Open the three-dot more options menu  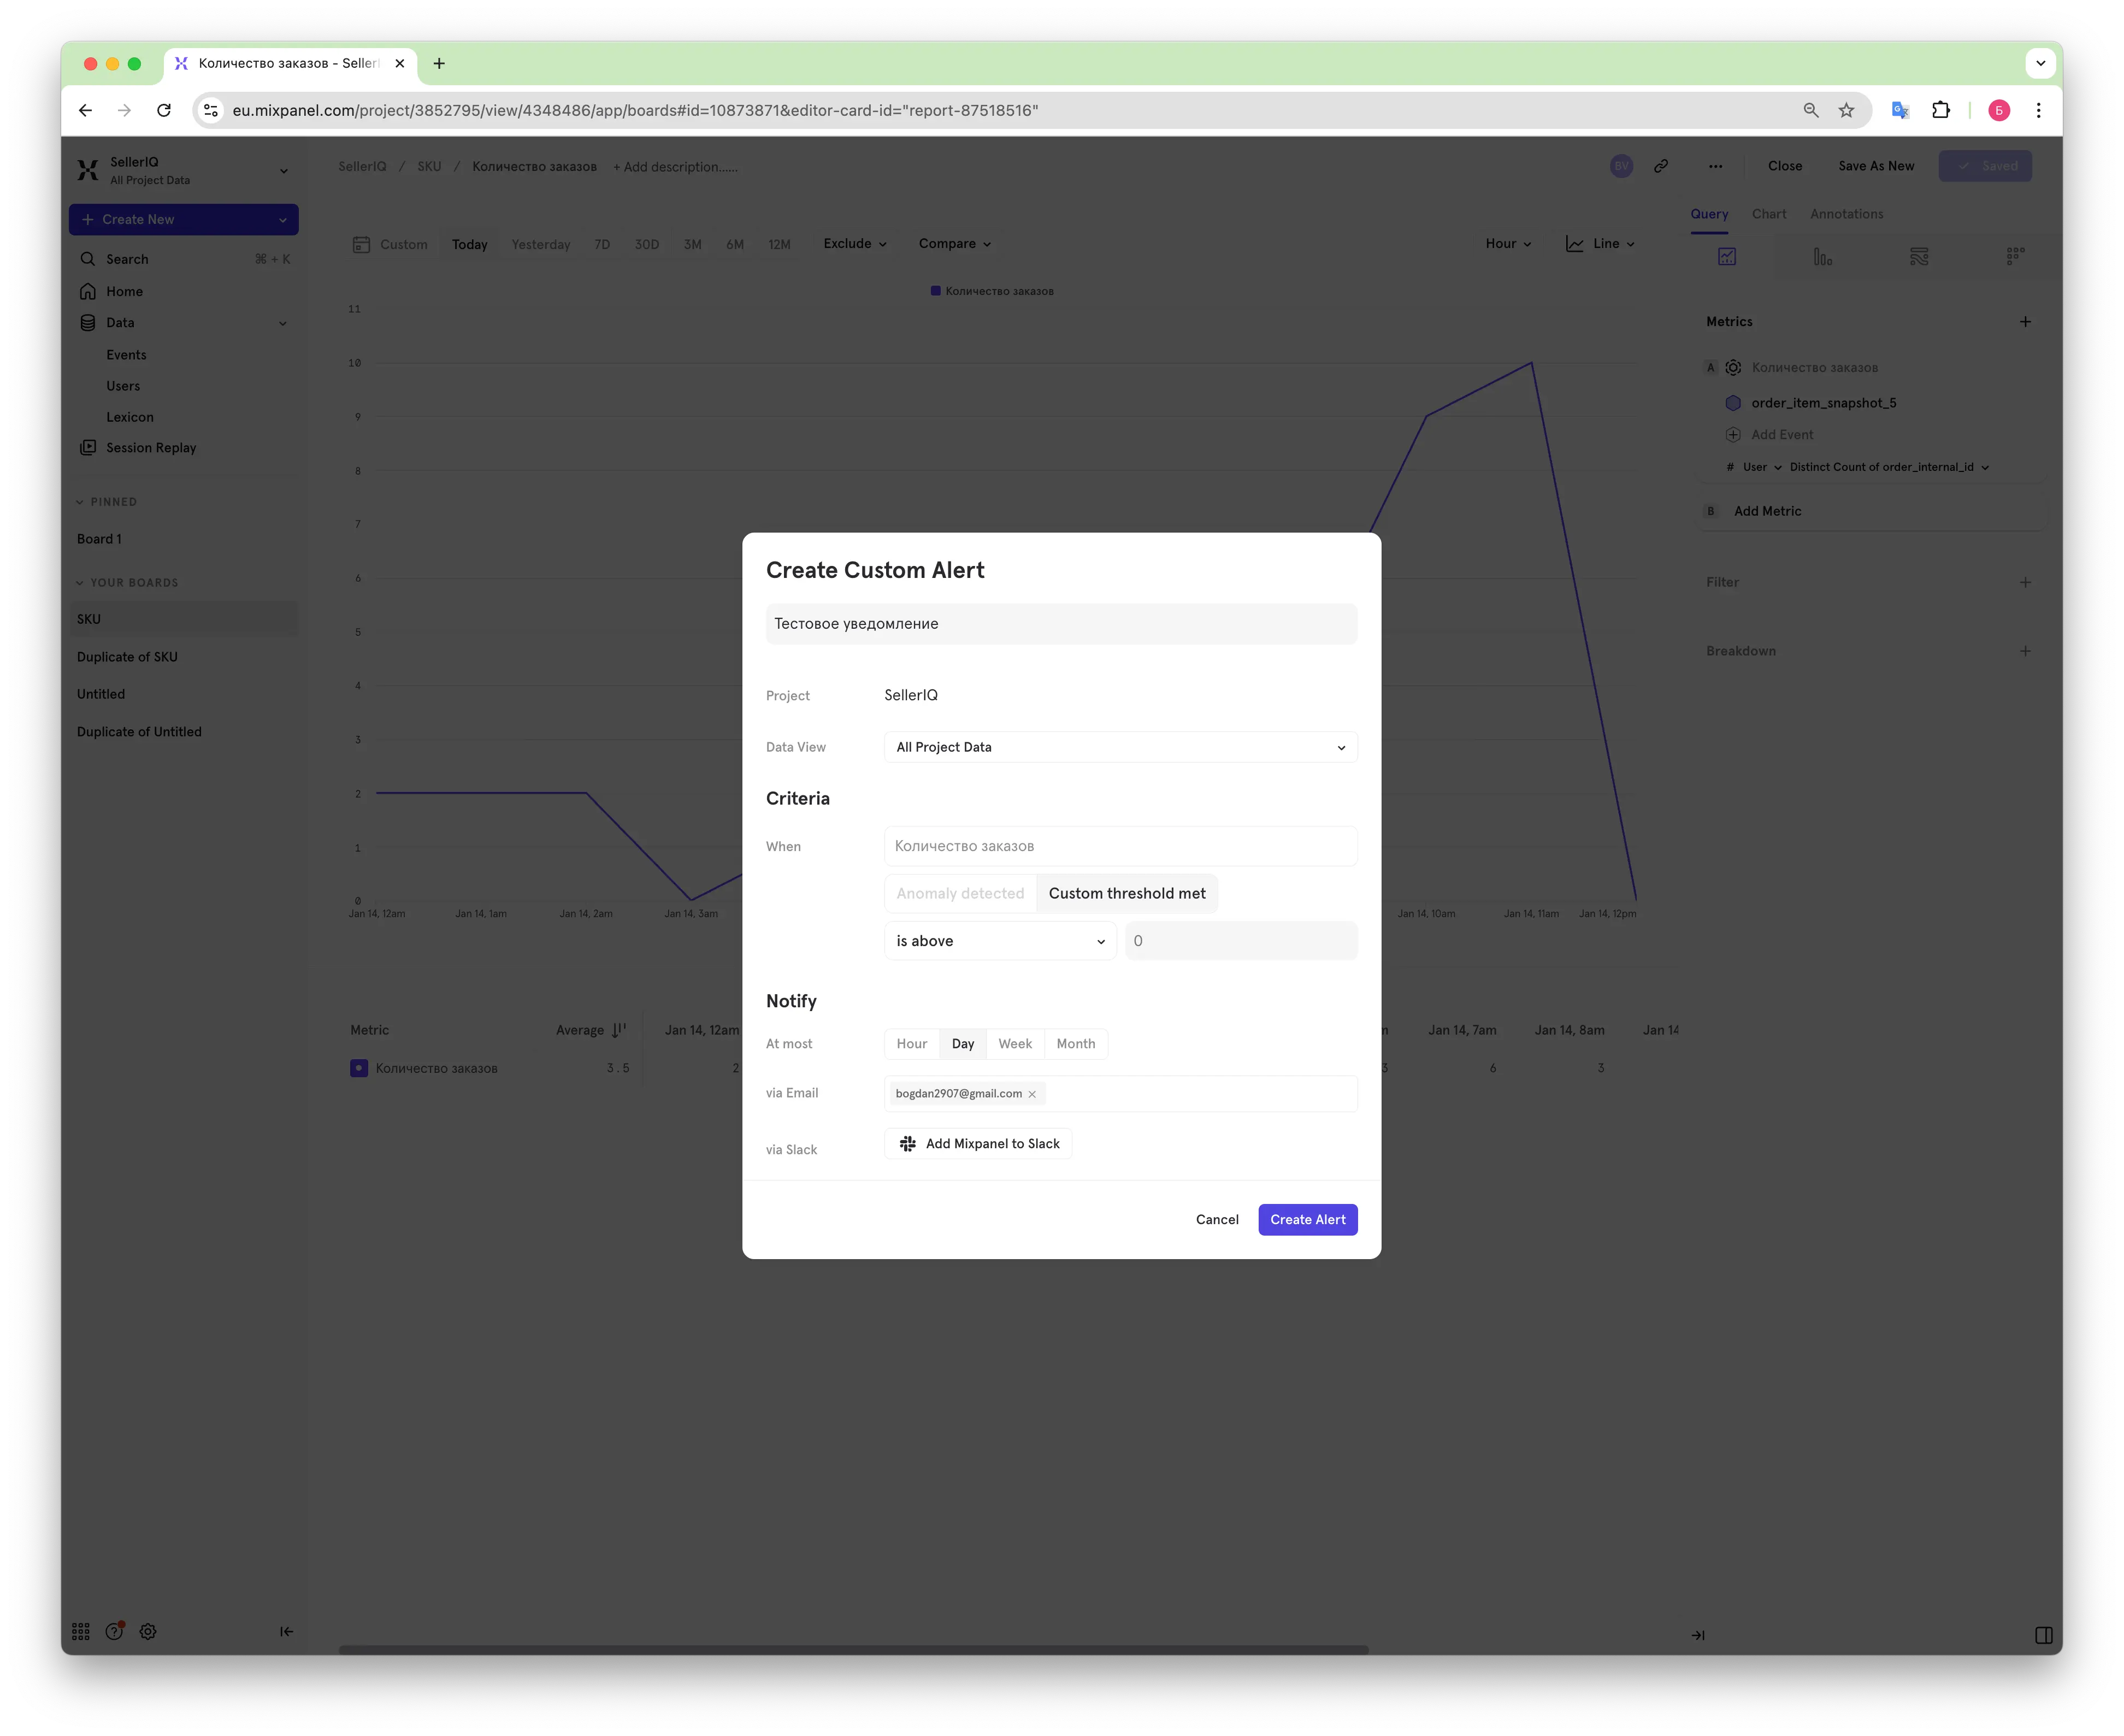pyautogui.click(x=1715, y=166)
